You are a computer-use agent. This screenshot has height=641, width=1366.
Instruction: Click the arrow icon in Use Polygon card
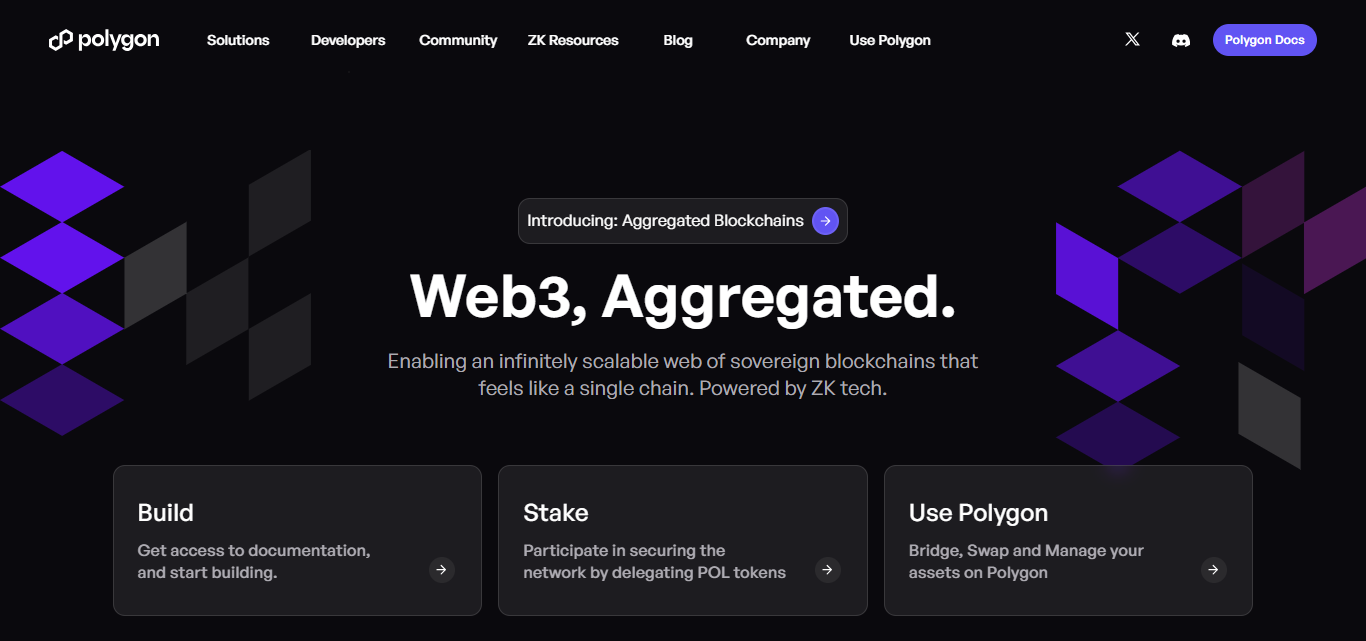[x=1213, y=570]
